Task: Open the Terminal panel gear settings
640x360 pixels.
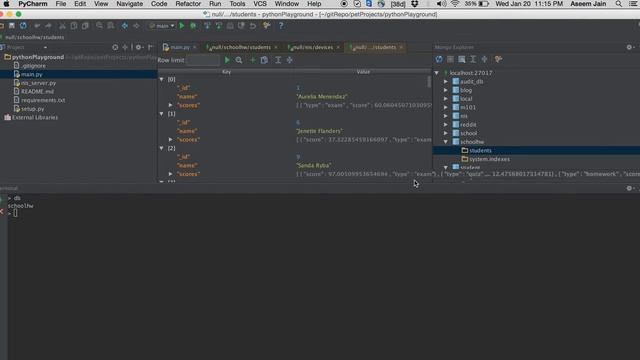Action: click(629, 188)
